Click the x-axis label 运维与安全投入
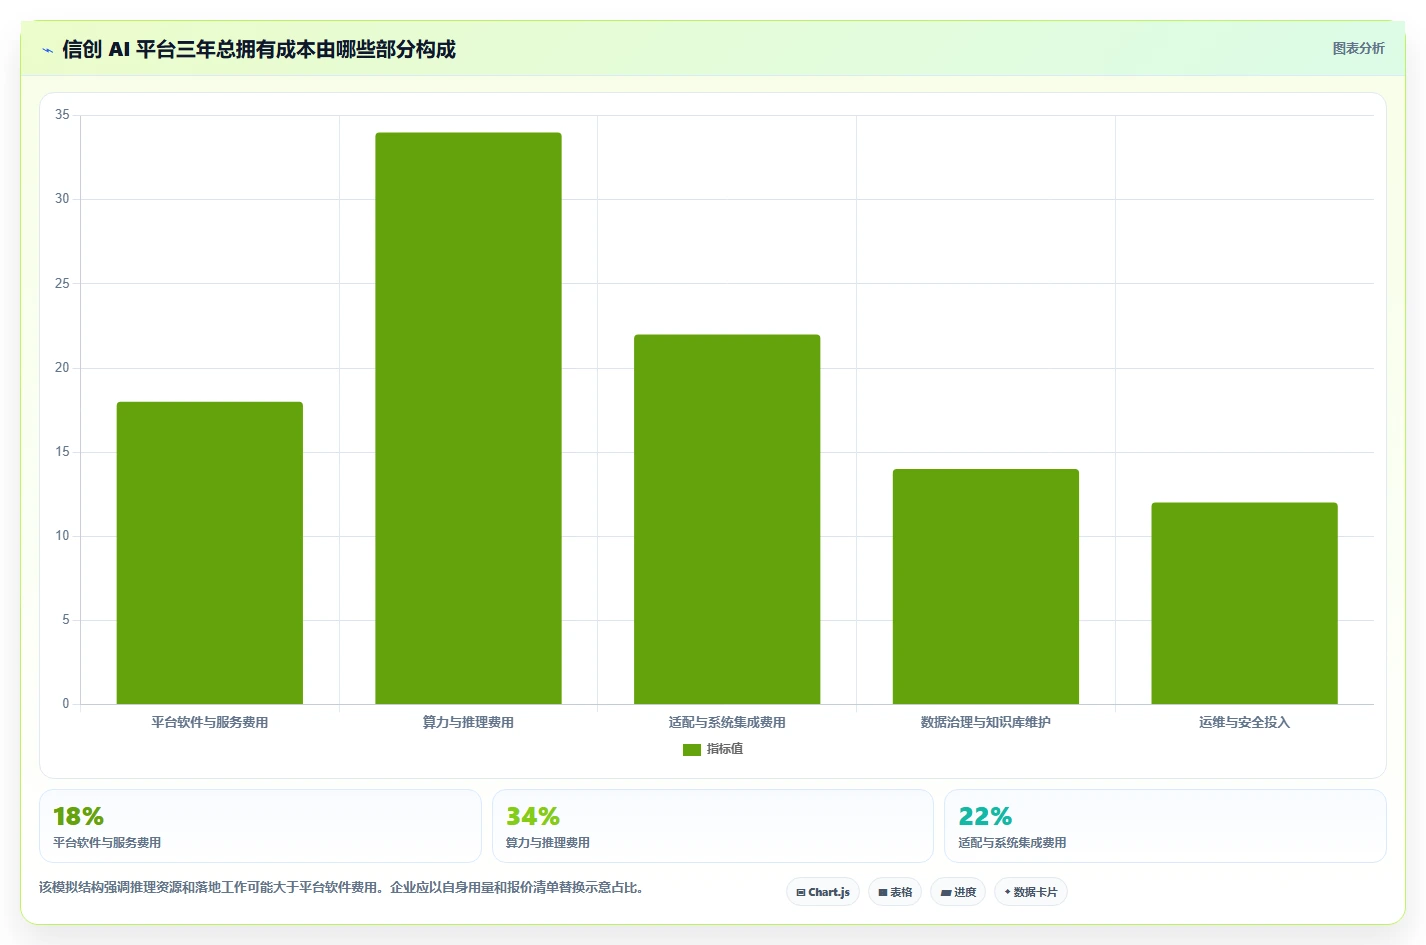Image resolution: width=1426 pixels, height=945 pixels. point(1244,722)
